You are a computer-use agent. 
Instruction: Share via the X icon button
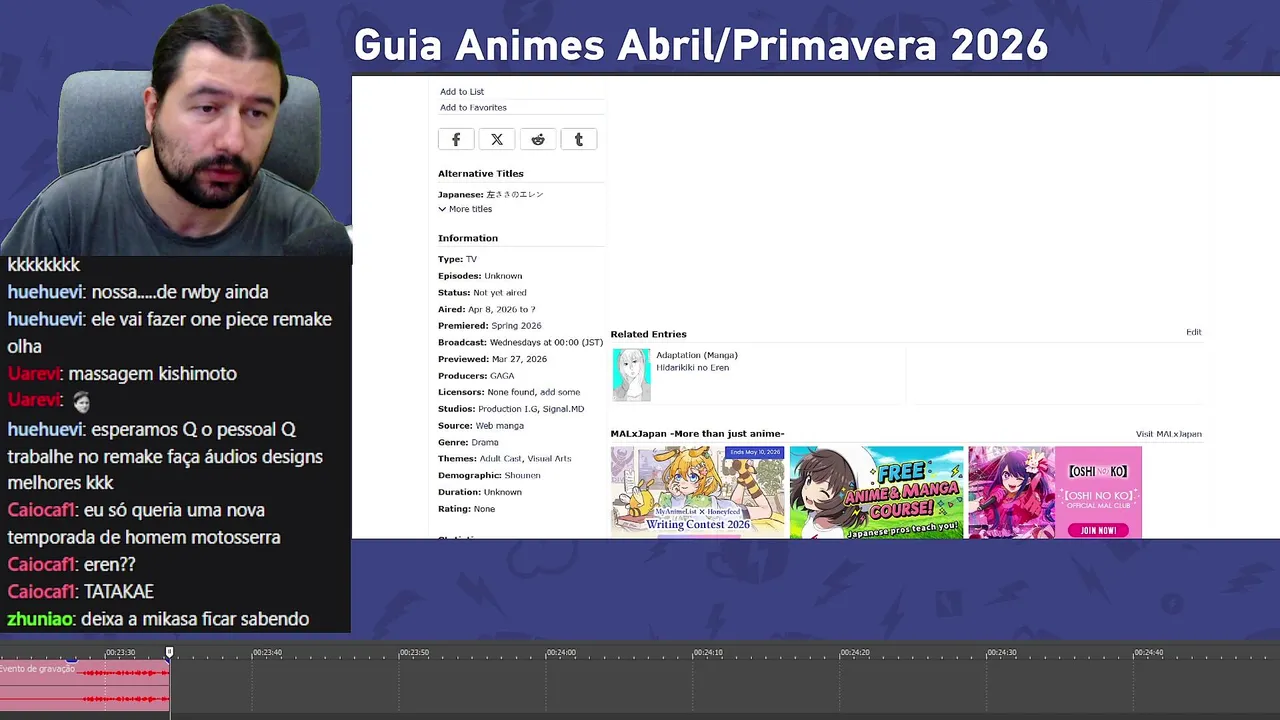(497, 140)
